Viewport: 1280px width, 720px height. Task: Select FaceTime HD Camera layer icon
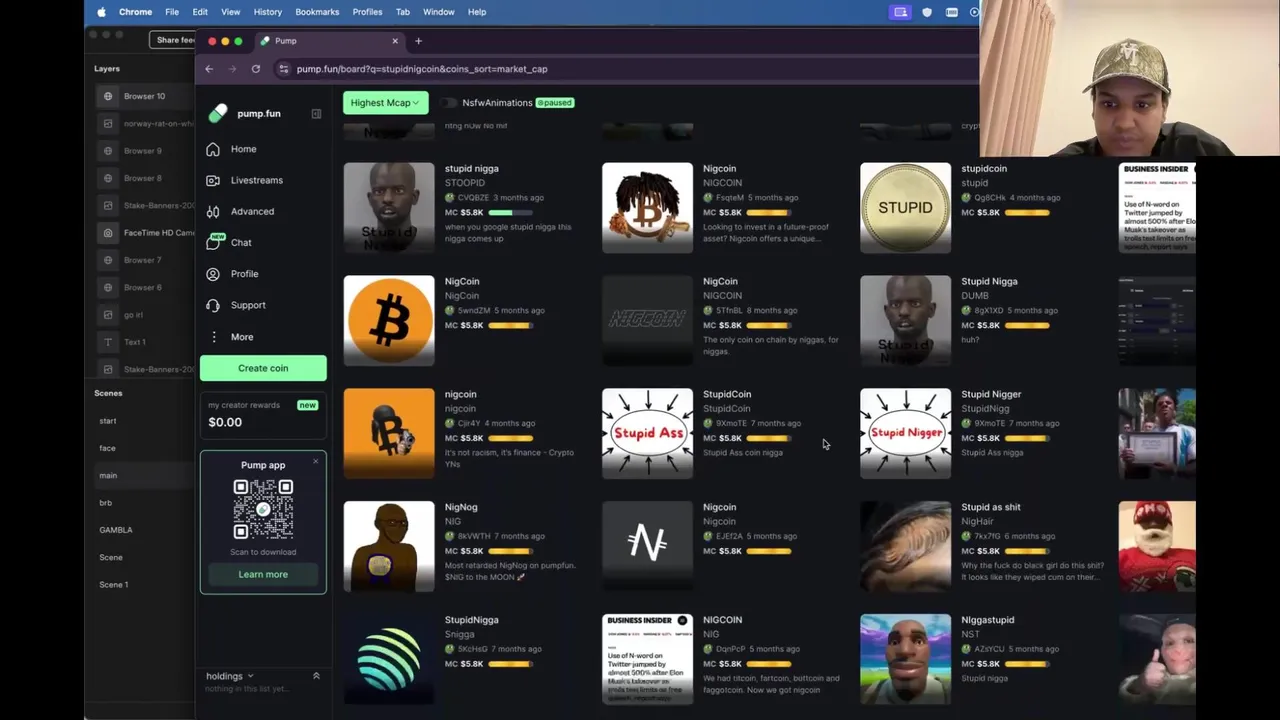(108, 233)
